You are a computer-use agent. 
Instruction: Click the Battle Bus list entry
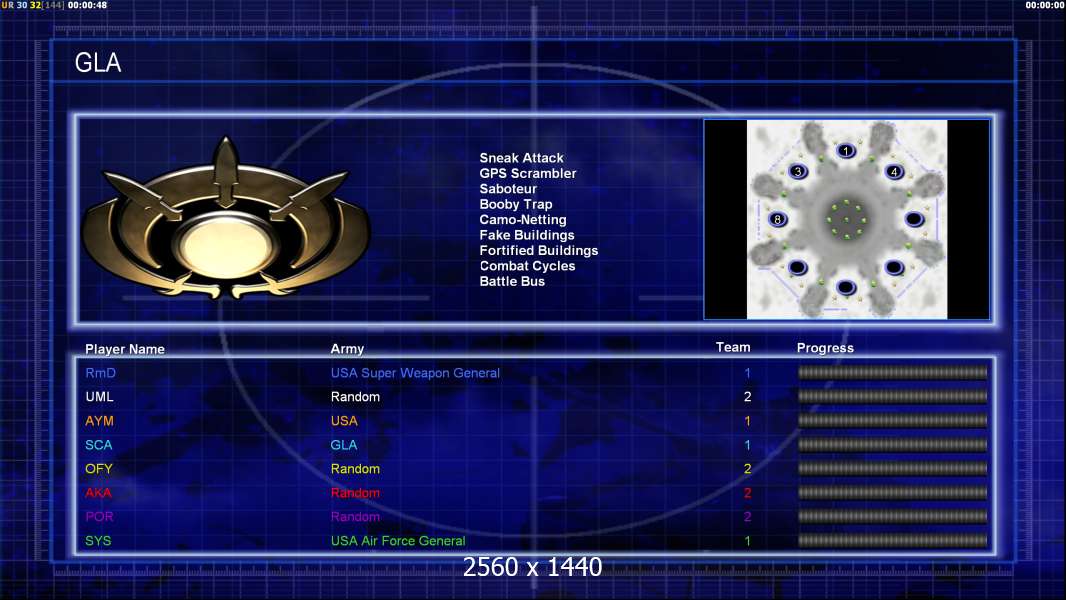(x=512, y=281)
